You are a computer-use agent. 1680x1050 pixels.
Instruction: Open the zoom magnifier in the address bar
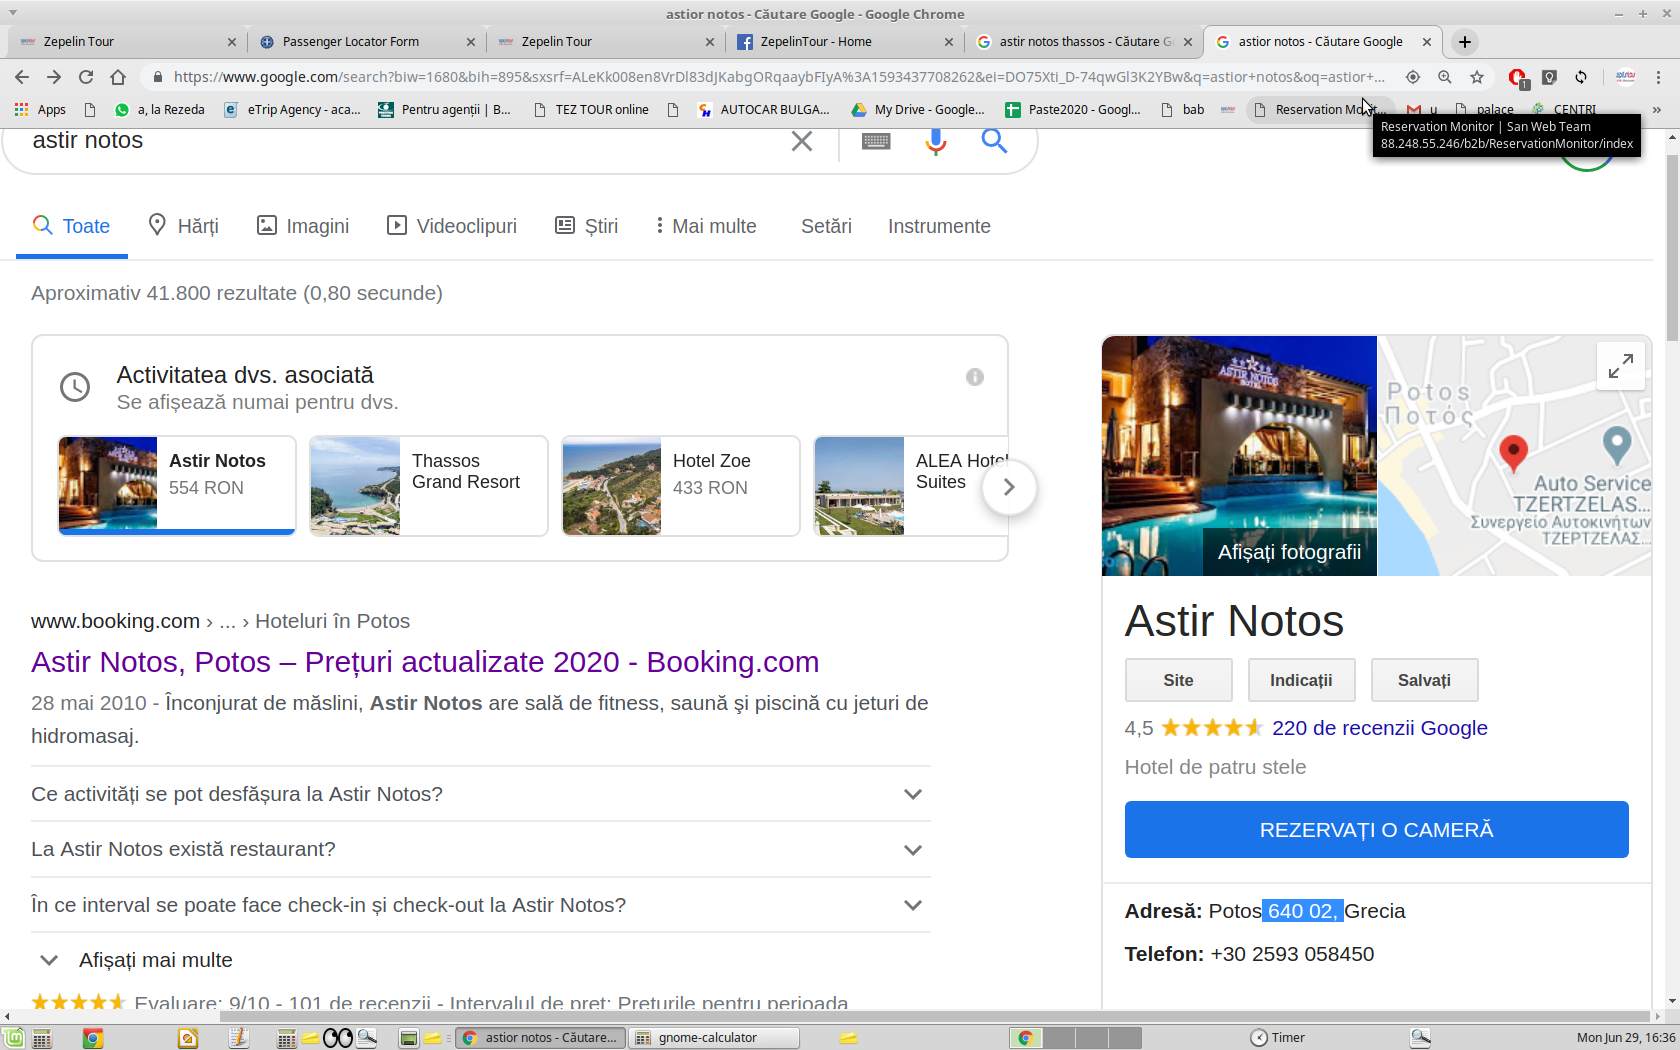tap(1445, 77)
